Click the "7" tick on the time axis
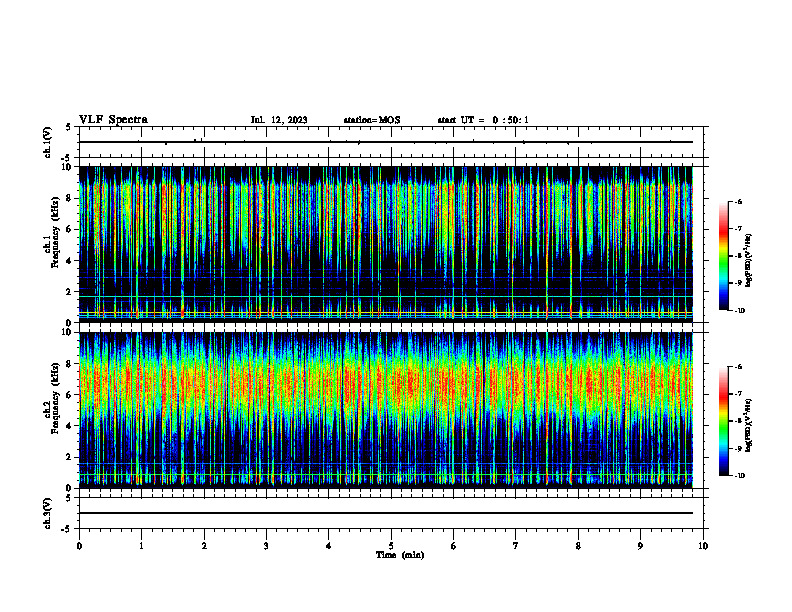 pyautogui.click(x=516, y=546)
